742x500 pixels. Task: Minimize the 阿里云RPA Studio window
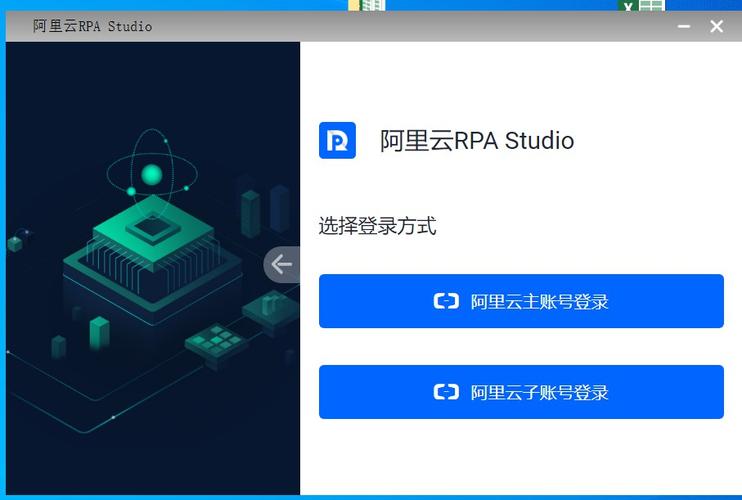[684, 26]
